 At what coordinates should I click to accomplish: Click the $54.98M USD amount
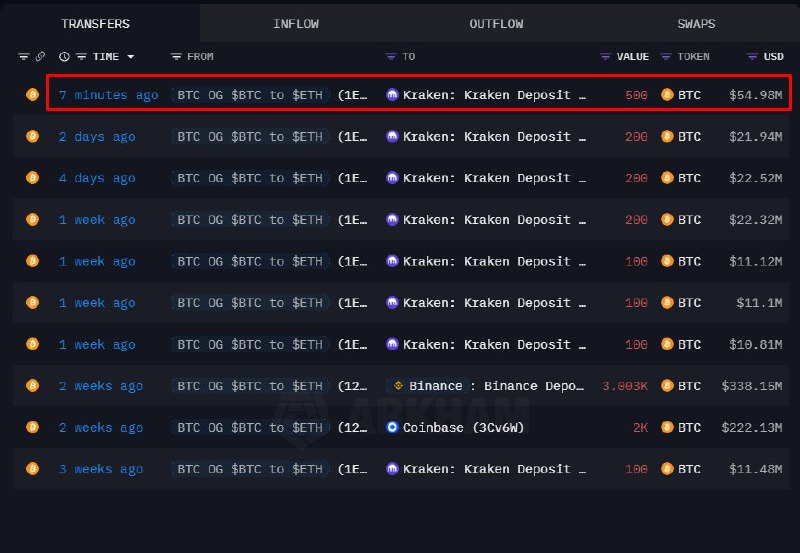pos(756,95)
